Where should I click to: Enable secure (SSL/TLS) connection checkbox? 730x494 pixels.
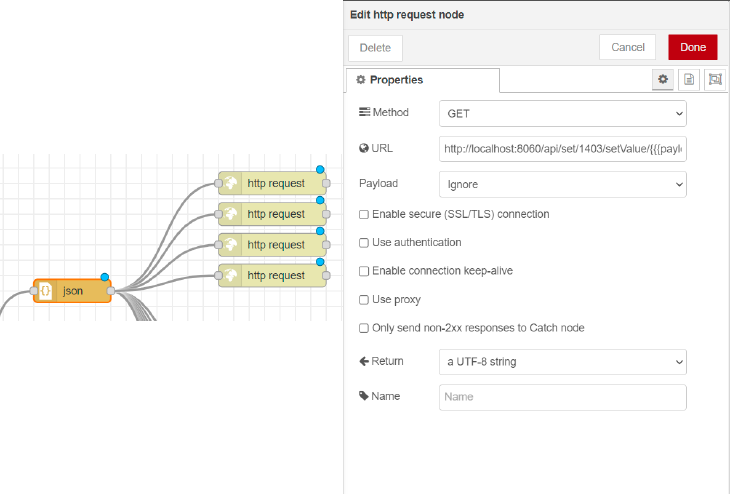pyautogui.click(x=364, y=214)
